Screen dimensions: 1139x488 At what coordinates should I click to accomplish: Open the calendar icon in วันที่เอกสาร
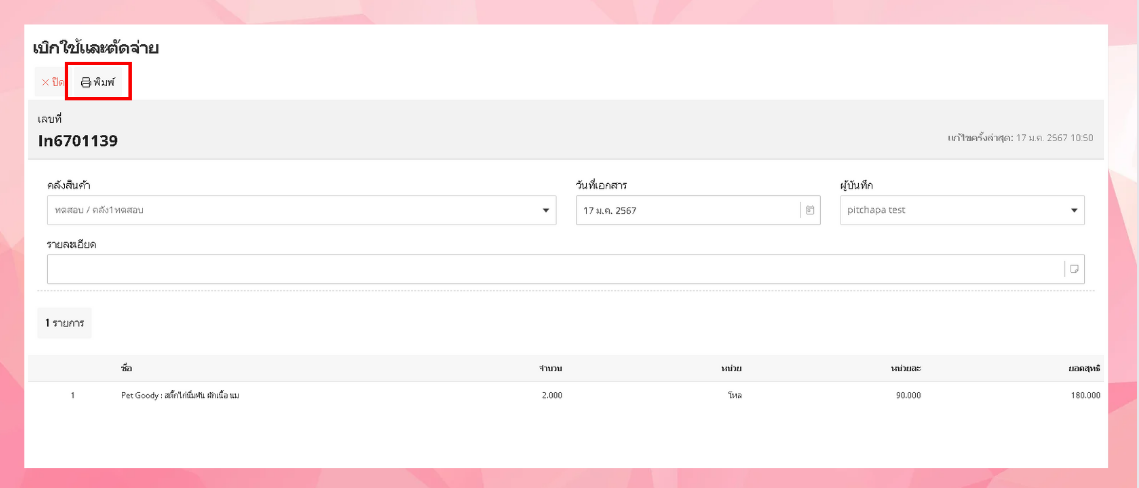point(810,210)
